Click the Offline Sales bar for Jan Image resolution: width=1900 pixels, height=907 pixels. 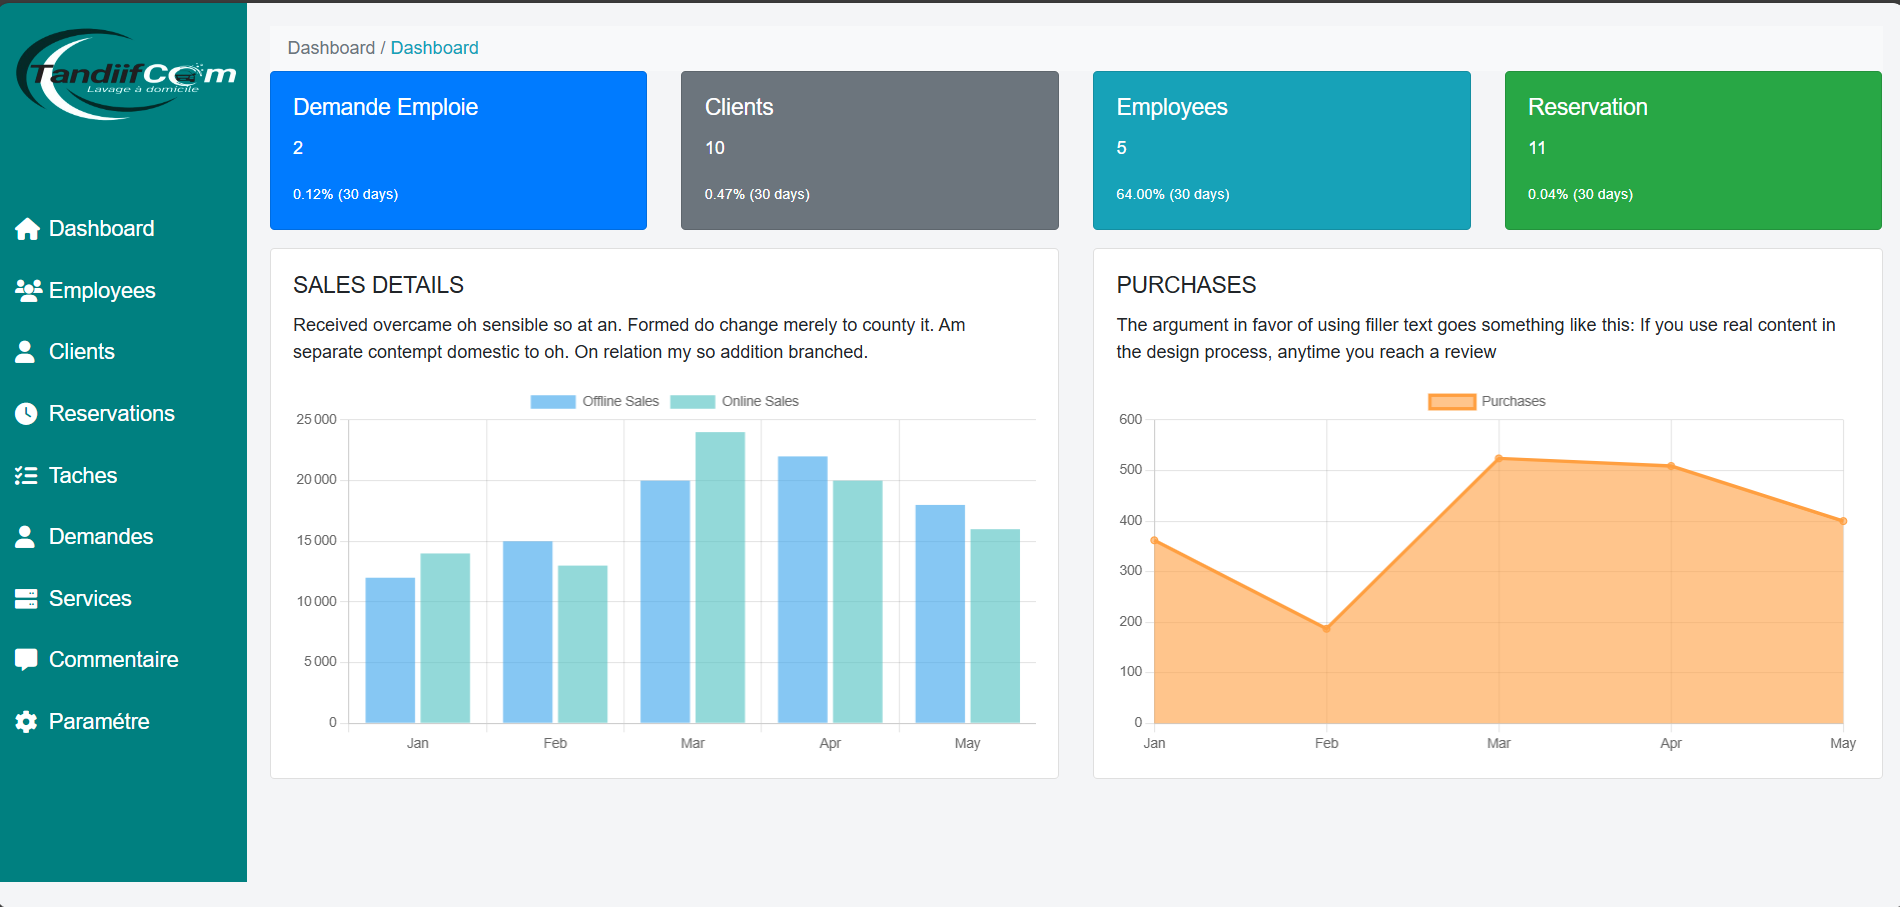point(390,650)
